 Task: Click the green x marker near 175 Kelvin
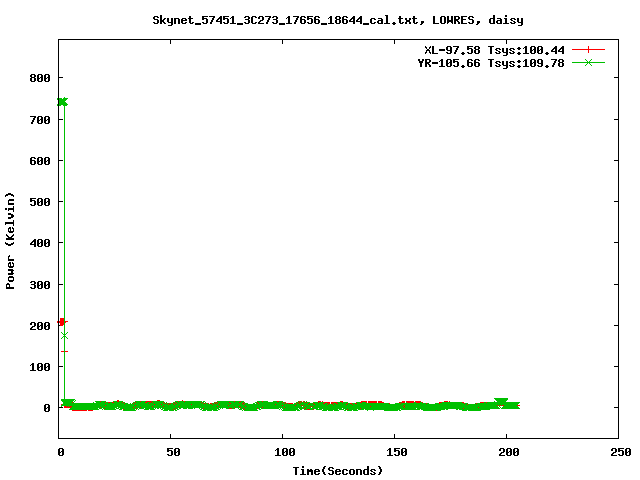coord(64,336)
